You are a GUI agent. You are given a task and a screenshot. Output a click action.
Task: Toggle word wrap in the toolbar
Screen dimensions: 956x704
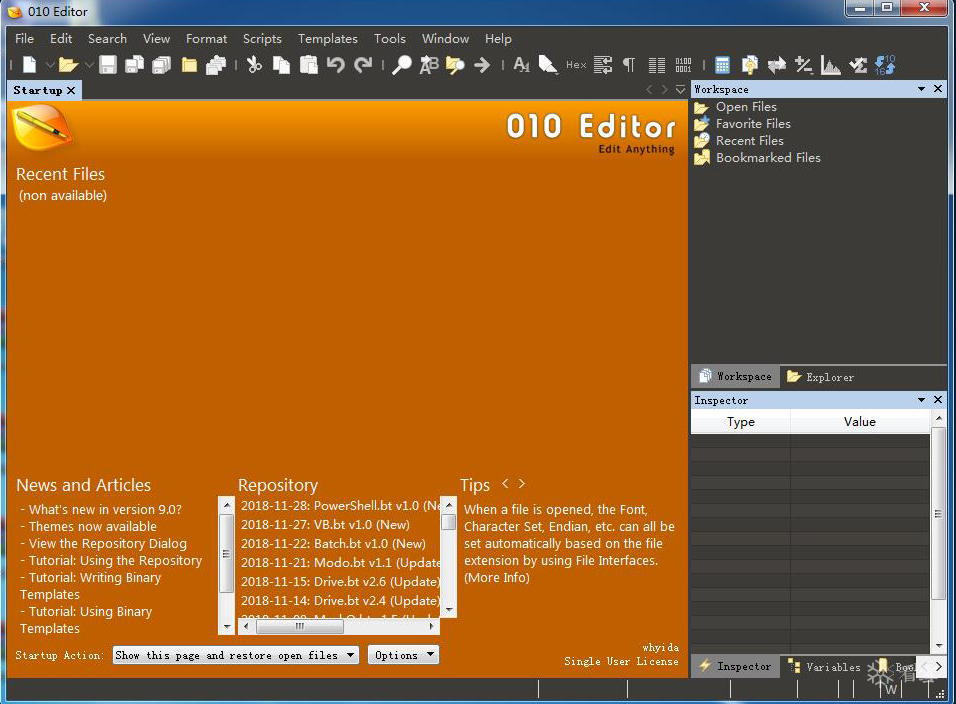coord(603,65)
